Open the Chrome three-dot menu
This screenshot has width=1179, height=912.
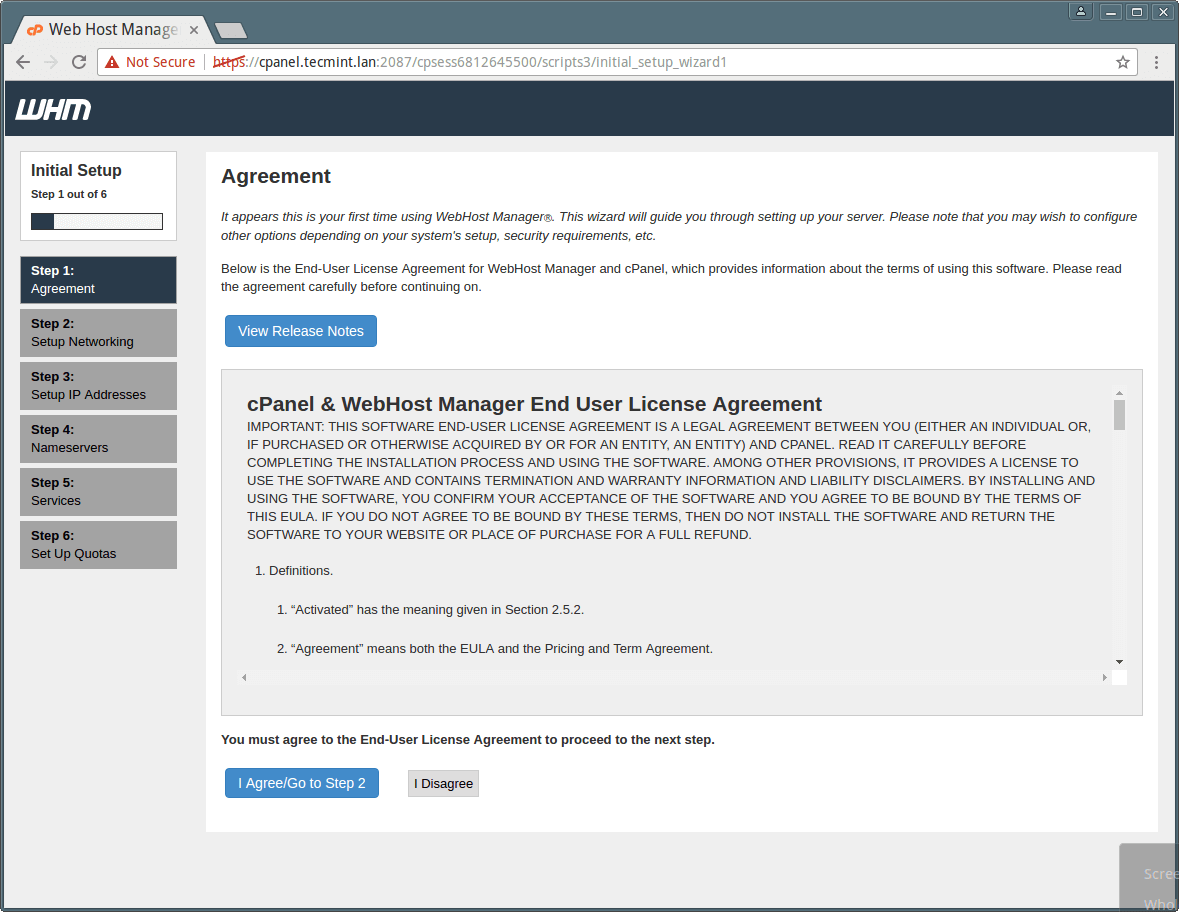pos(1156,62)
